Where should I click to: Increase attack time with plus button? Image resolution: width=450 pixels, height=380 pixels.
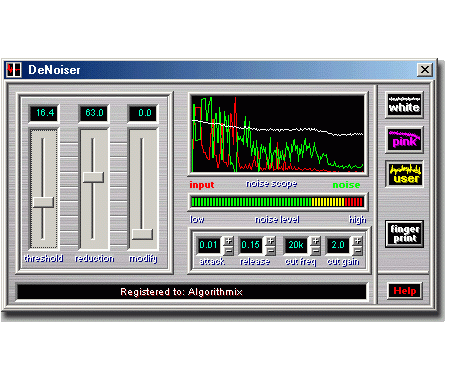[228, 240]
